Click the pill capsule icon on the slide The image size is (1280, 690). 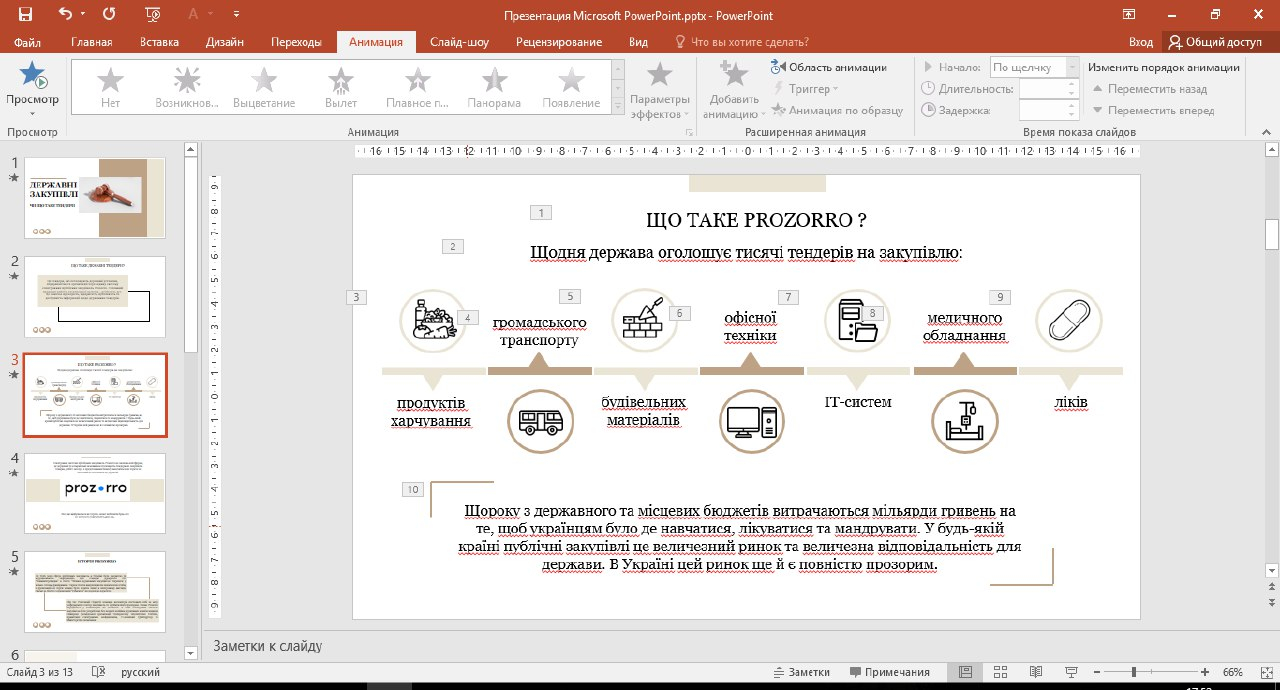1068,322
